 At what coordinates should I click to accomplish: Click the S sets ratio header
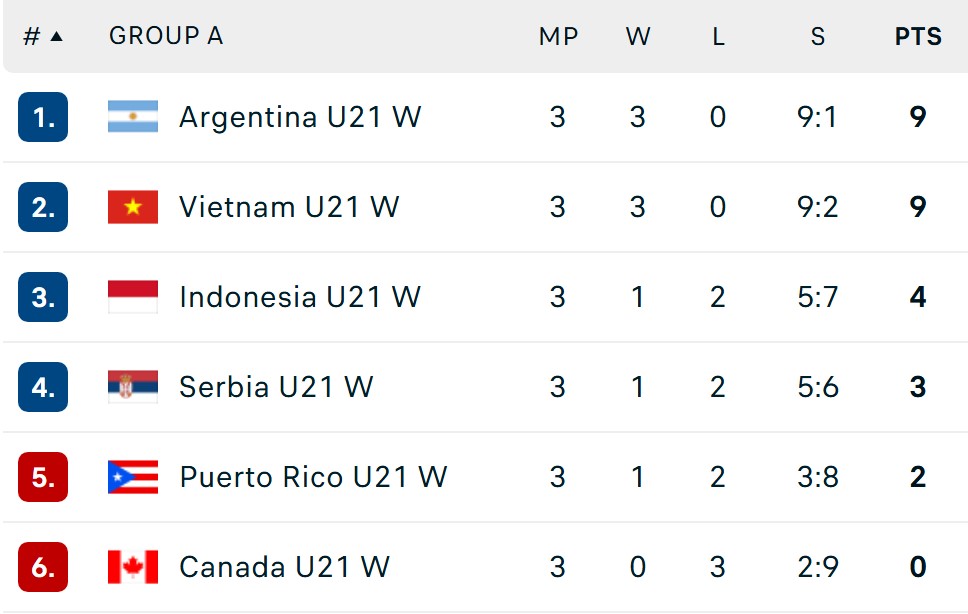[x=818, y=36]
